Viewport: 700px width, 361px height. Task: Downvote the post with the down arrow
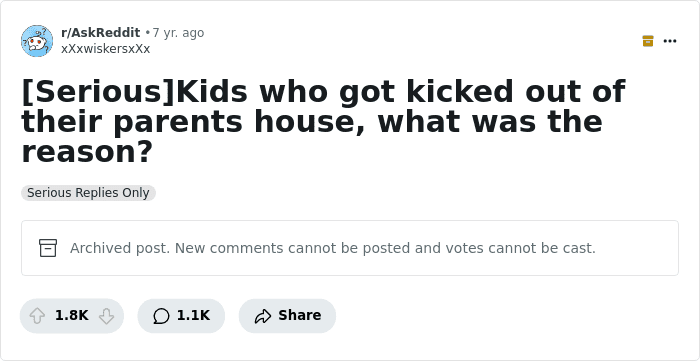[x=106, y=316]
